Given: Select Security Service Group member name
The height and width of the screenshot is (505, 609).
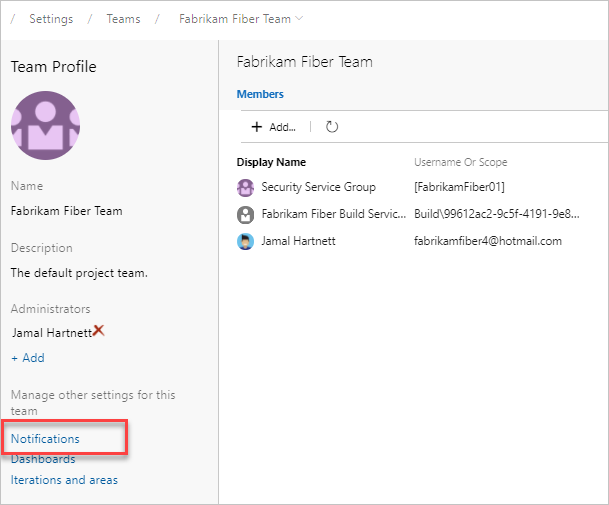Looking at the screenshot, I should [318, 187].
